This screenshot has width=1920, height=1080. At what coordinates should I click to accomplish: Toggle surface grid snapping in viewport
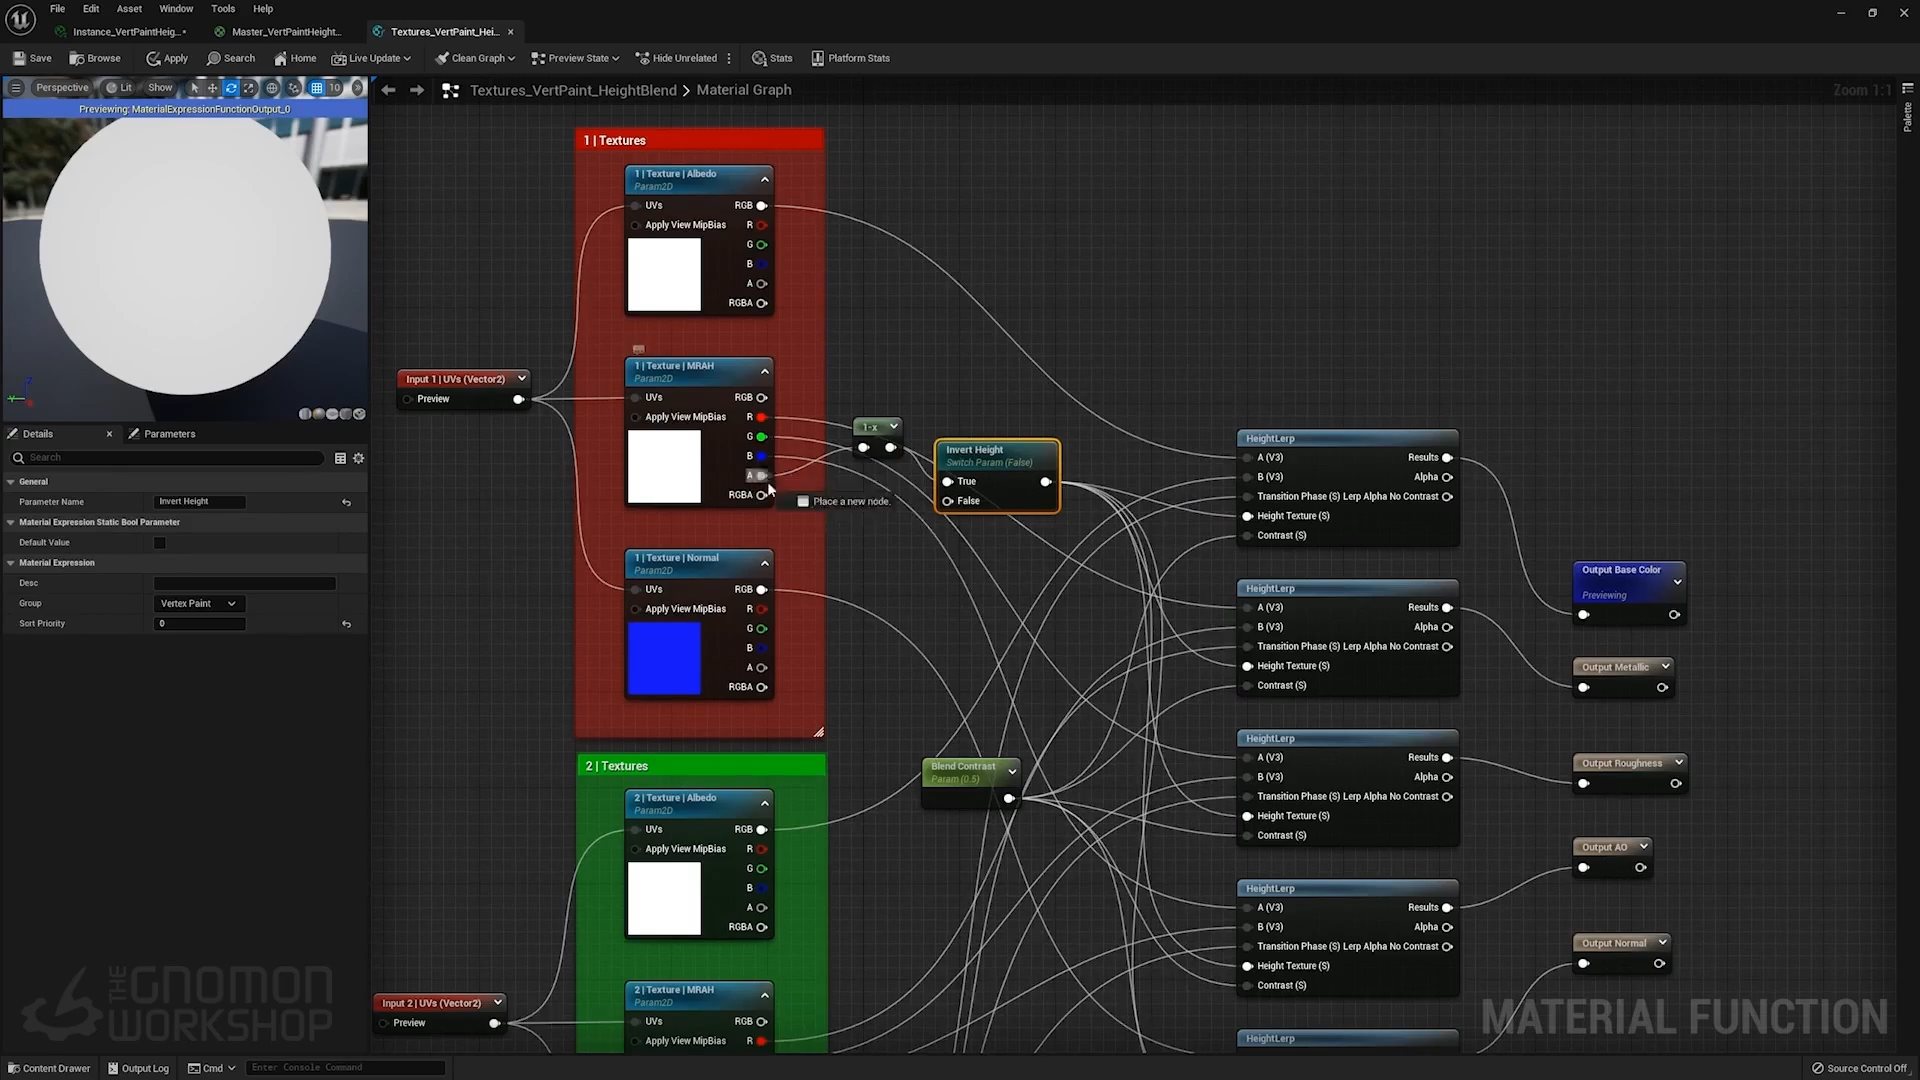293,88
